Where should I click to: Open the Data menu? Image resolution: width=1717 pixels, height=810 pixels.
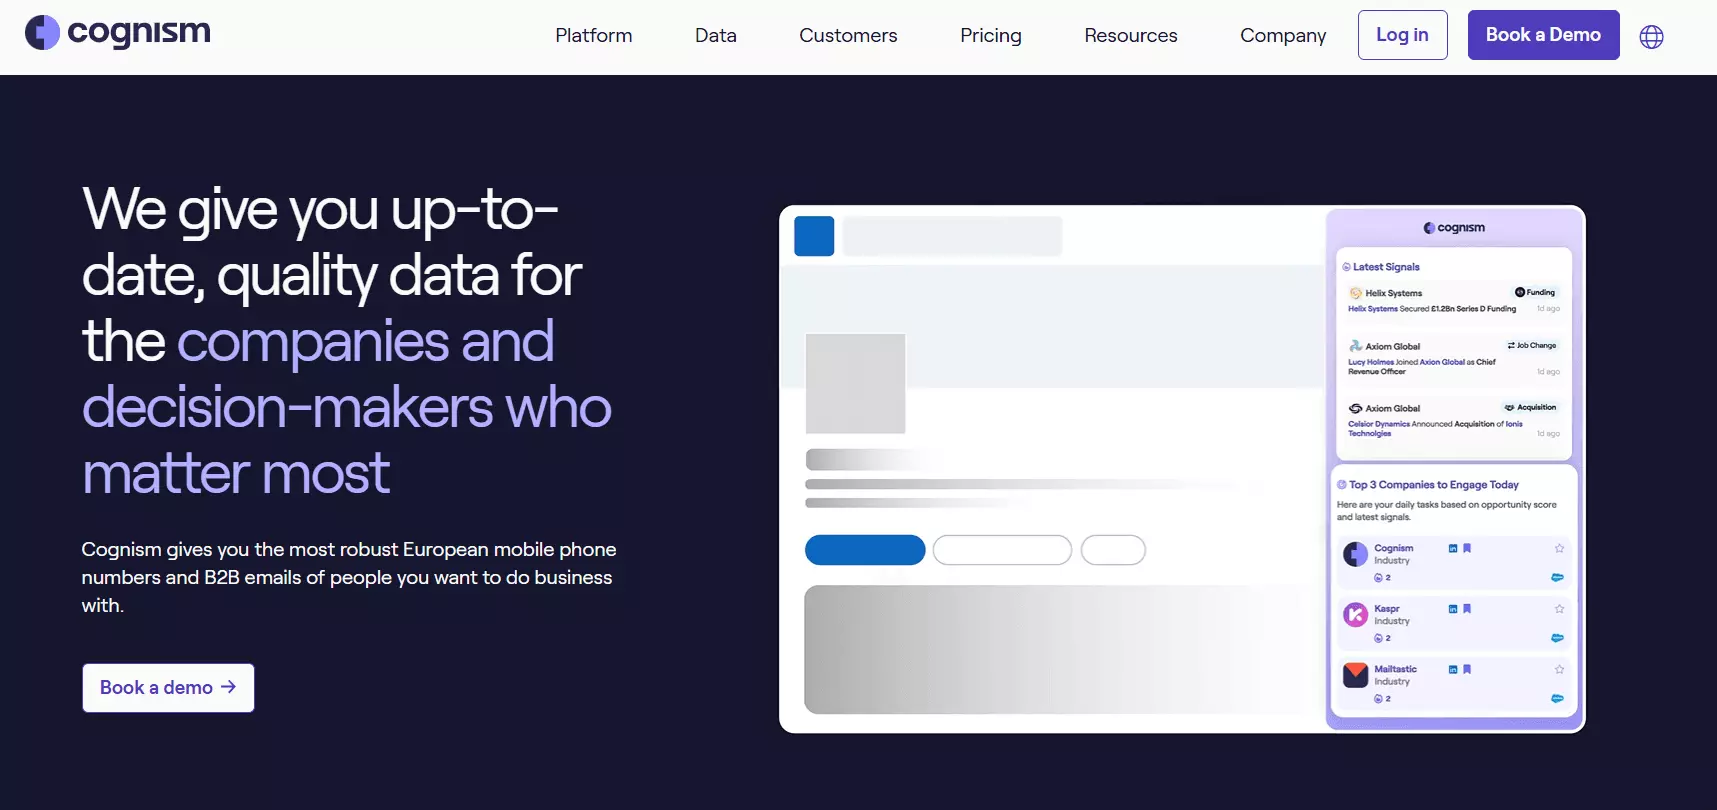[x=716, y=36]
